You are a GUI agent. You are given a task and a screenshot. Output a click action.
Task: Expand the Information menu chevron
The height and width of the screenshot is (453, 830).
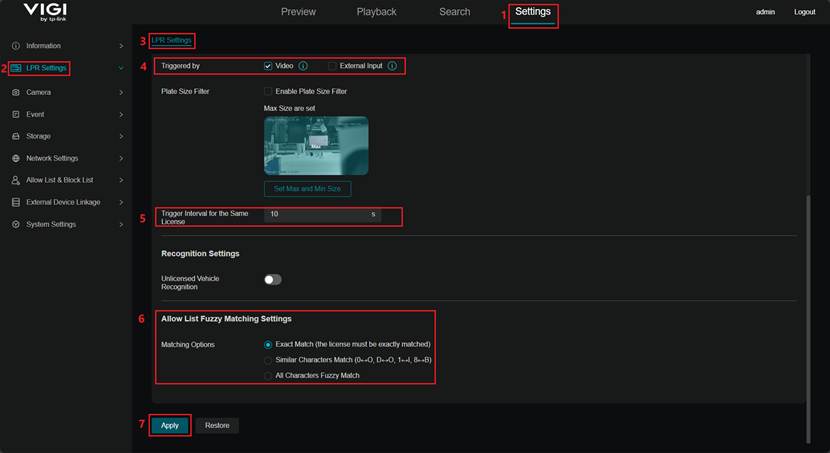click(121, 46)
